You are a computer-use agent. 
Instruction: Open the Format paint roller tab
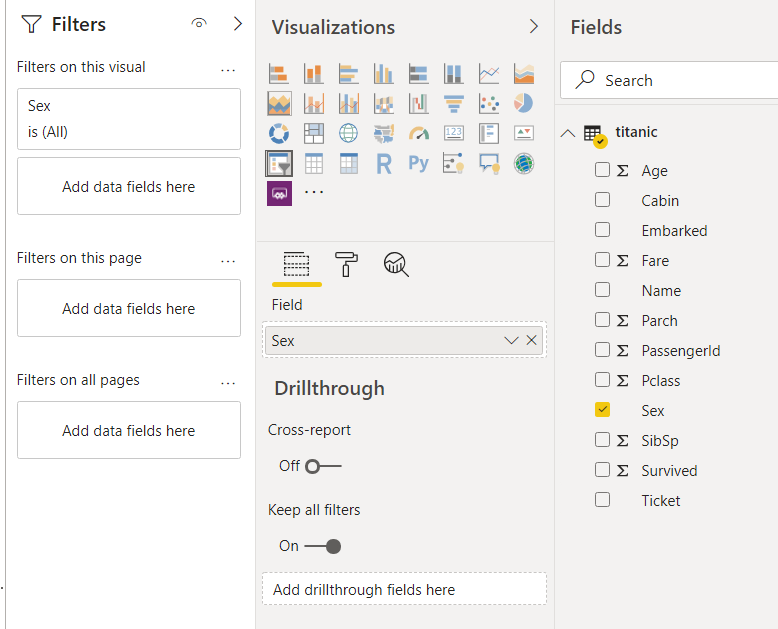(x=346, y=263)
